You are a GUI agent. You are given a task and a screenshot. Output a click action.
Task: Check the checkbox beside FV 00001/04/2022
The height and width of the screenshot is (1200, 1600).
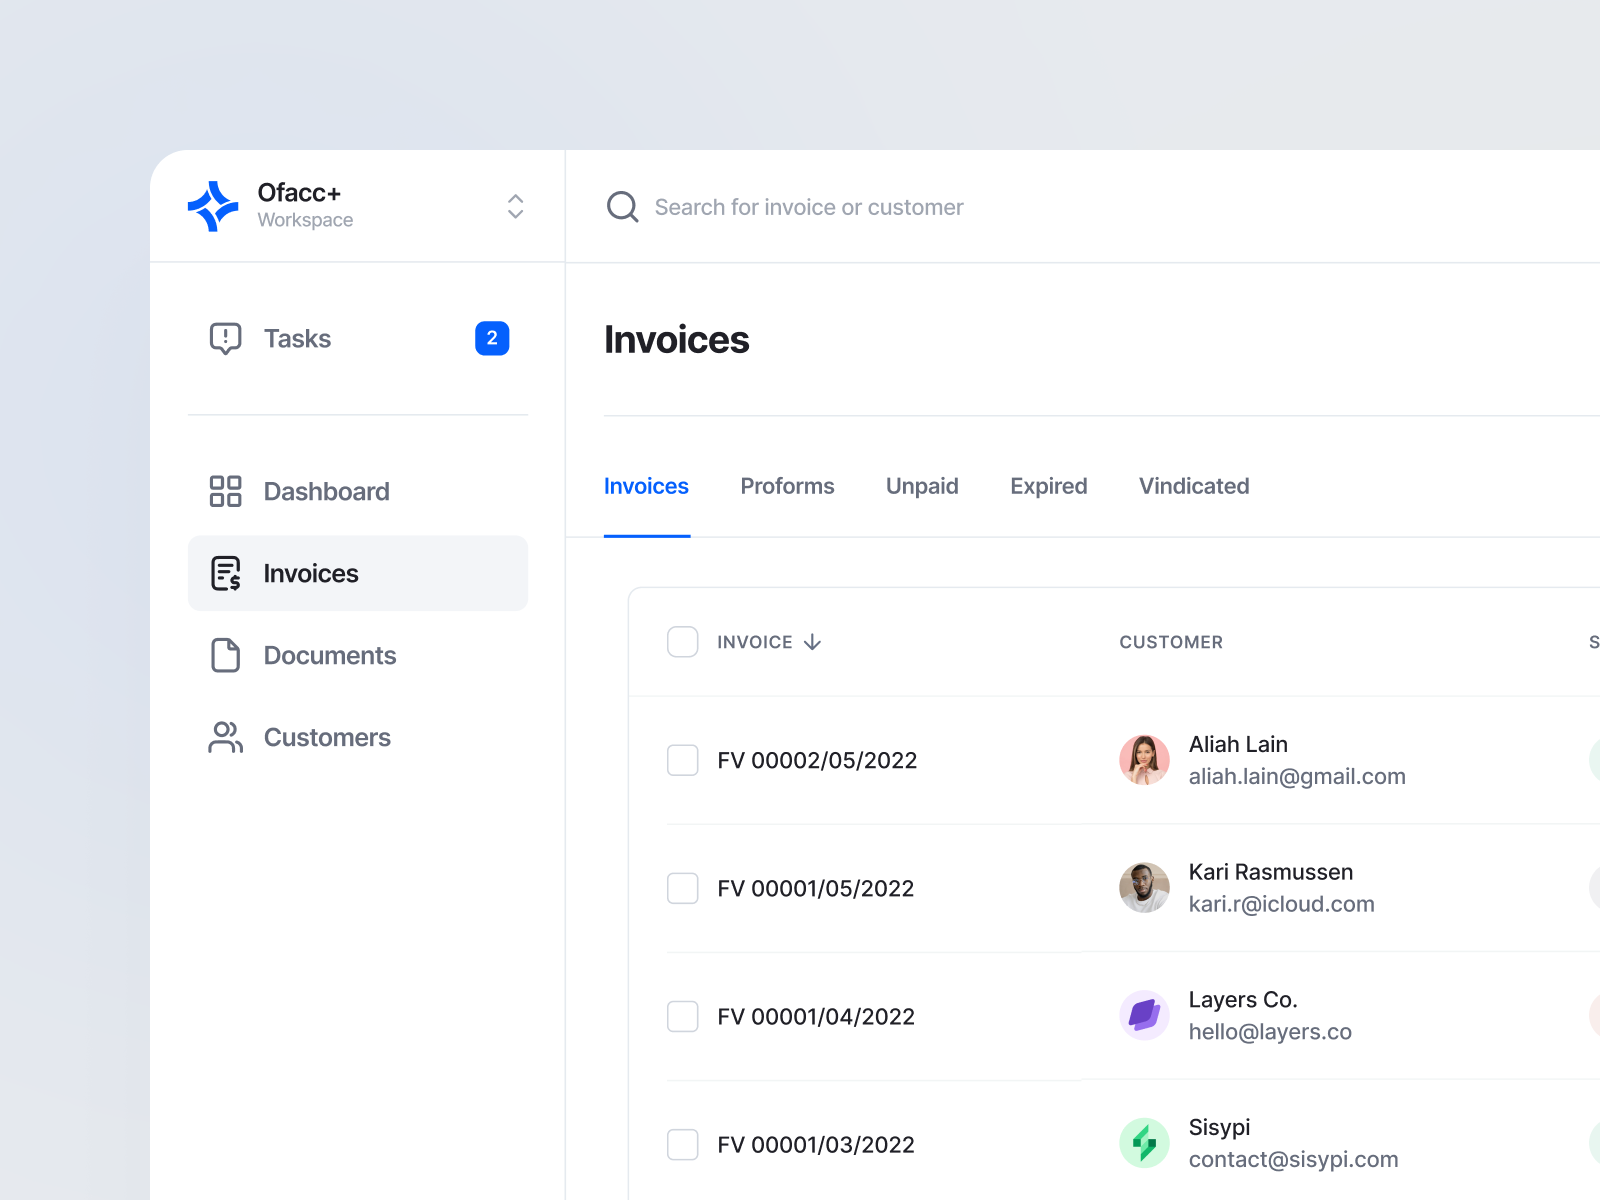(x=682, y=1016)
